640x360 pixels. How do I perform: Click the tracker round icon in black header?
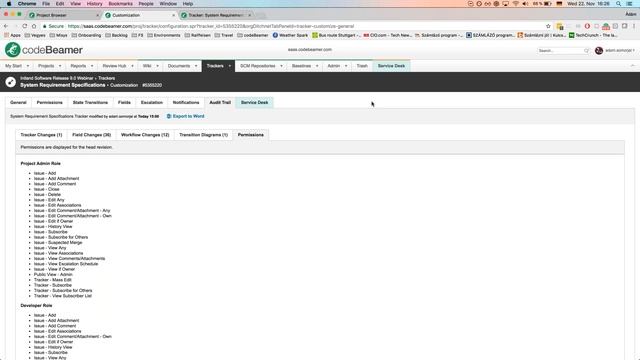click(x=11, y=82)
